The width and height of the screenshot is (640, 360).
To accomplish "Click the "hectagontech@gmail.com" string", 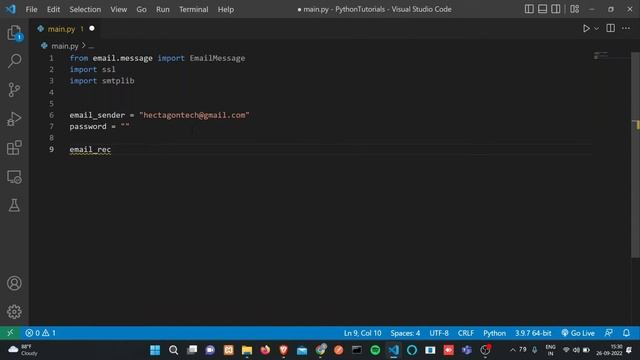I will [194, 115].
